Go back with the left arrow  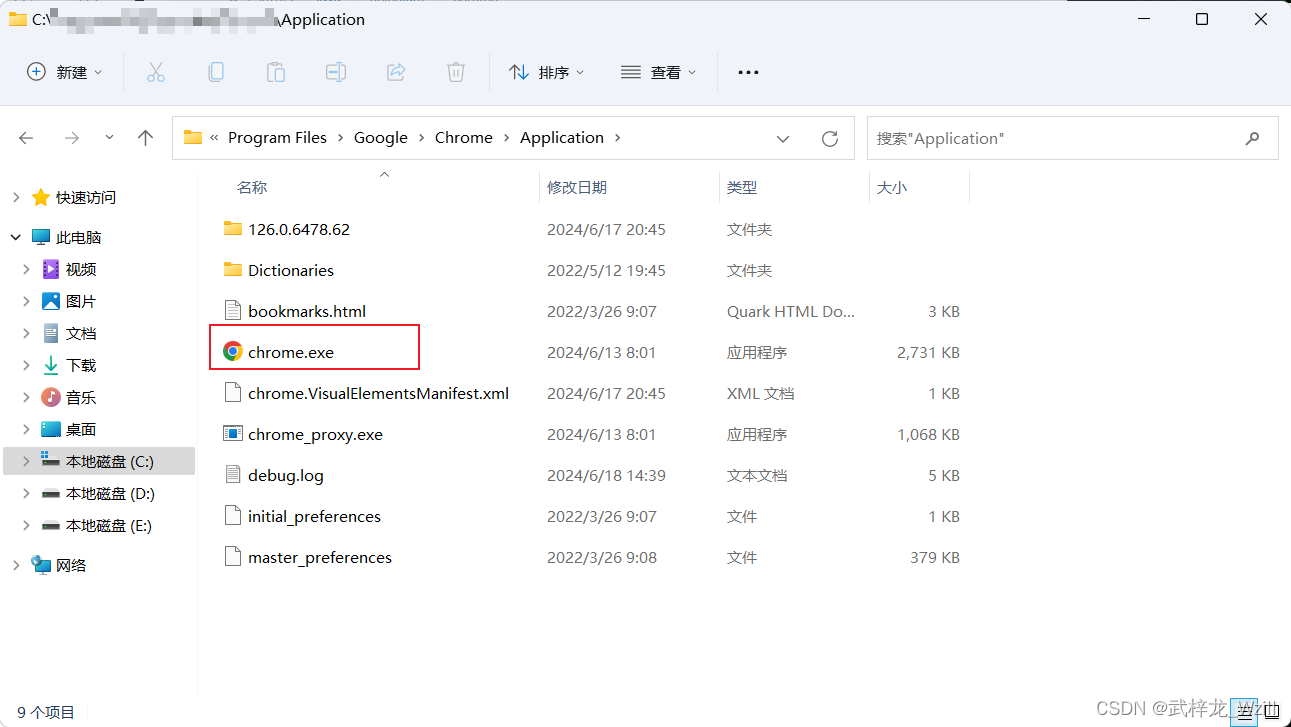(x=26, y=138)
